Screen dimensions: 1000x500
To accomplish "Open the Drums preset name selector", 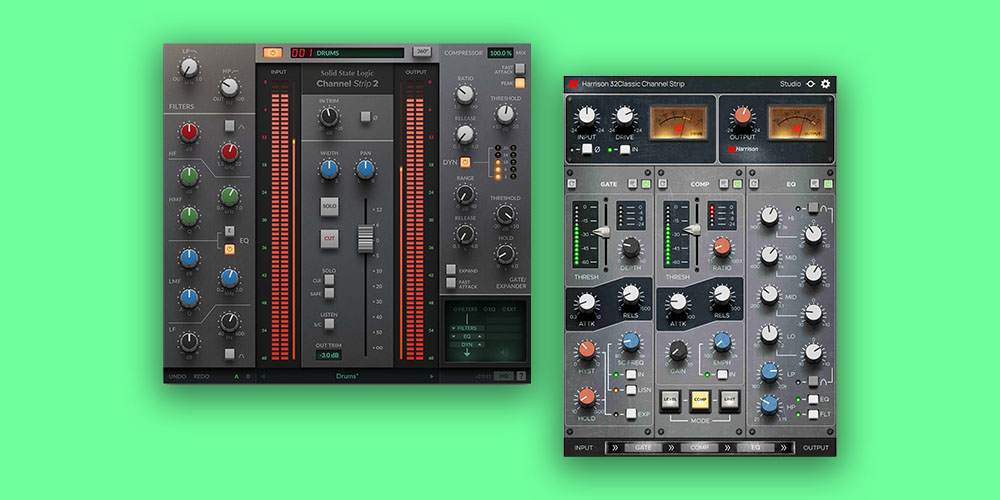I will (348, 377).
